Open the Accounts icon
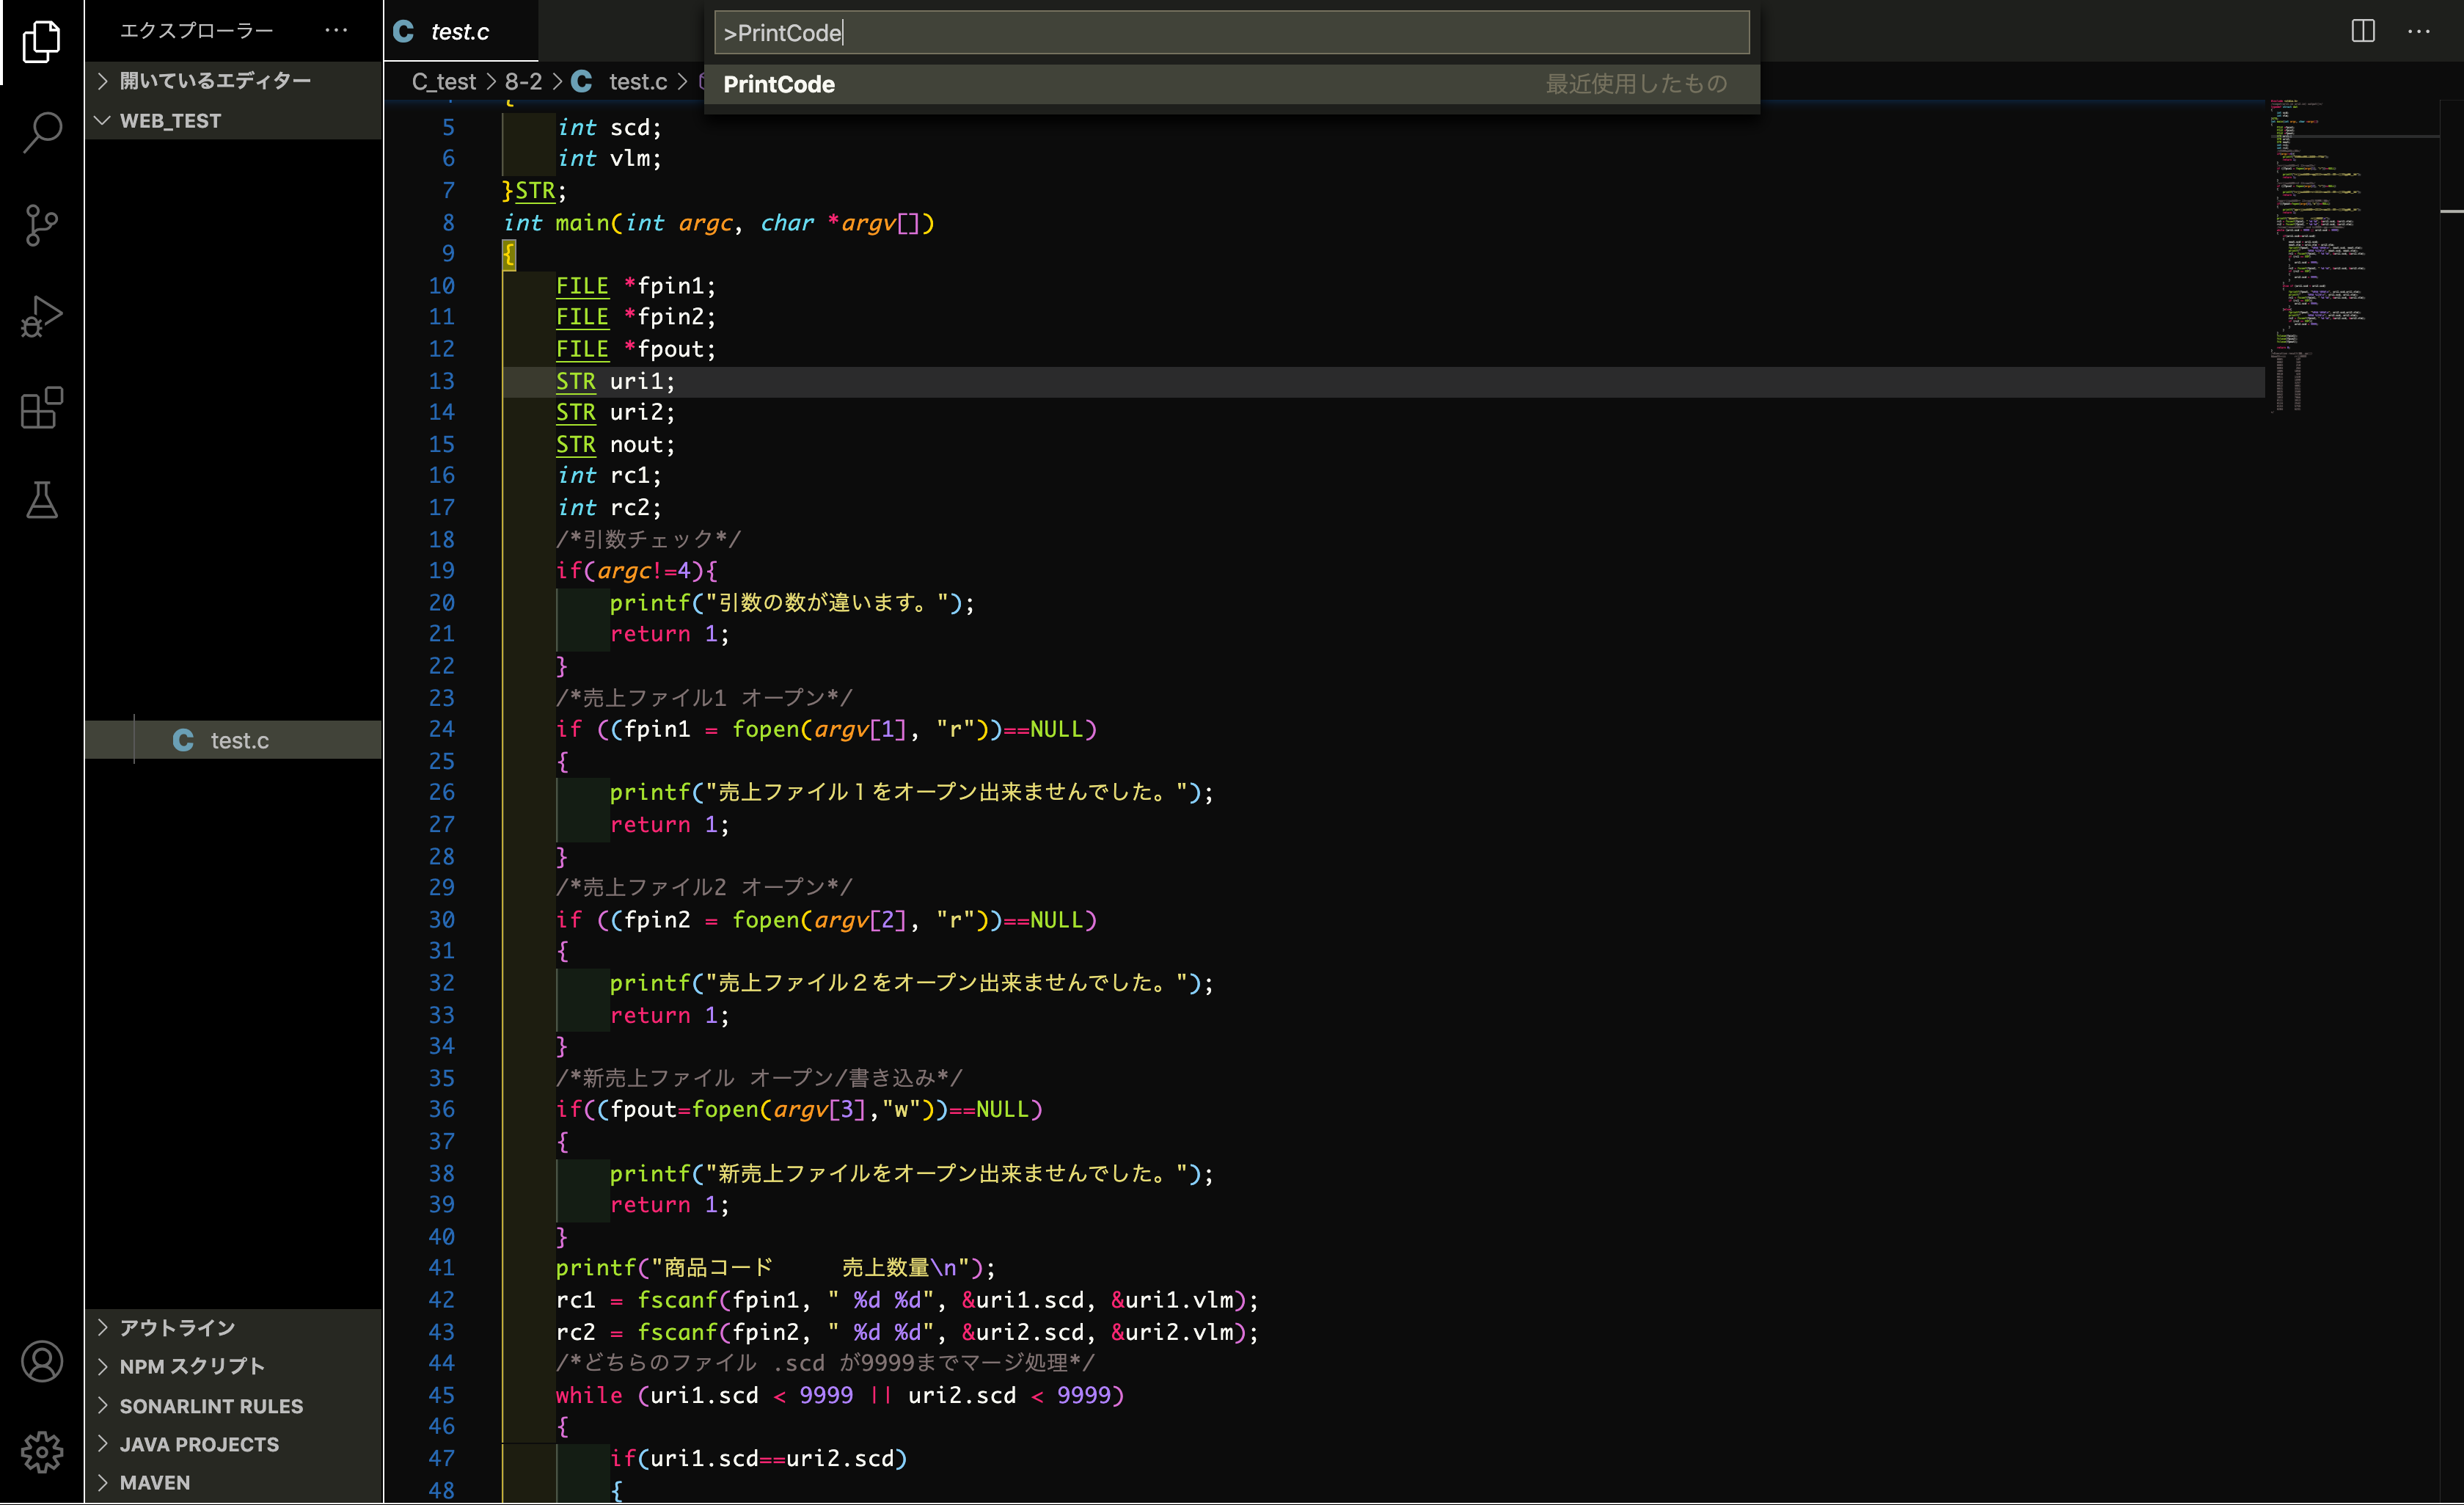The image size is (2464, 1505). (x=41, y=1361)
